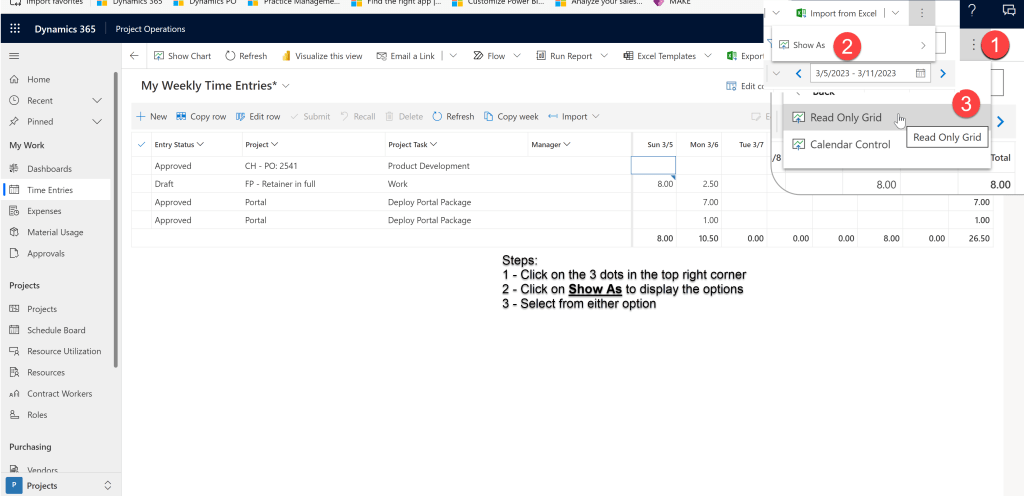Open the My Weekly Time Entries view dropdown
This screenshot has width=1024, height=496.
(x=286, y=87)
